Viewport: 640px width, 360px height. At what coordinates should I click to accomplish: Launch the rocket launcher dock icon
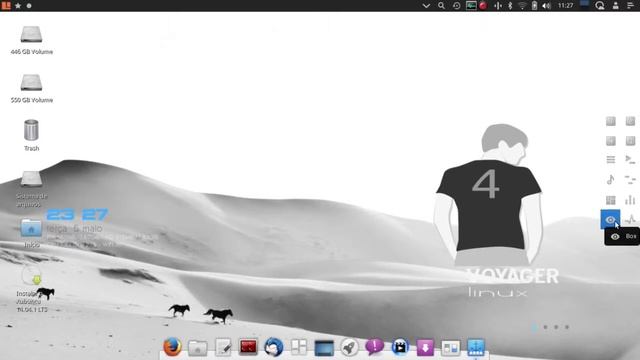tap(349, 347)
